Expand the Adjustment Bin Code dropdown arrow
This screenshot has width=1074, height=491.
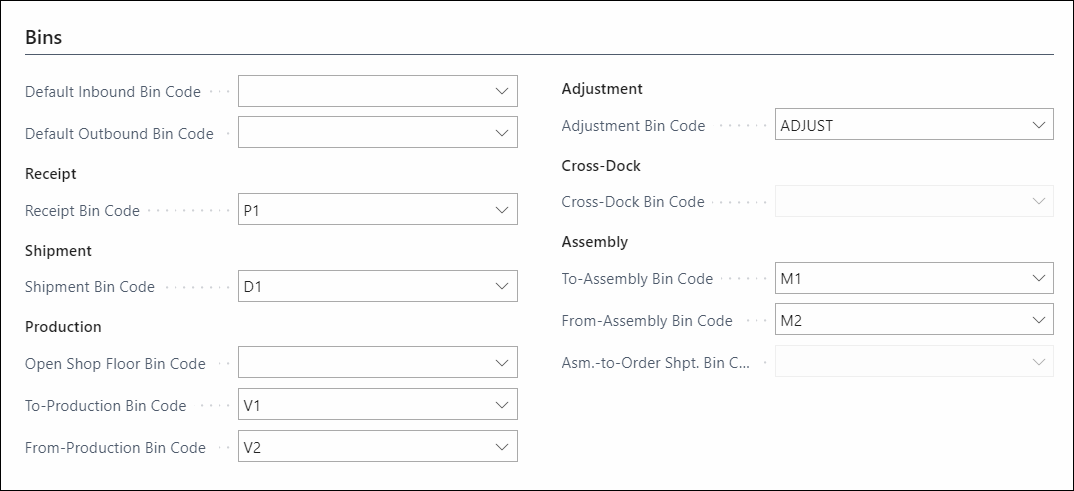point(1038,125)
